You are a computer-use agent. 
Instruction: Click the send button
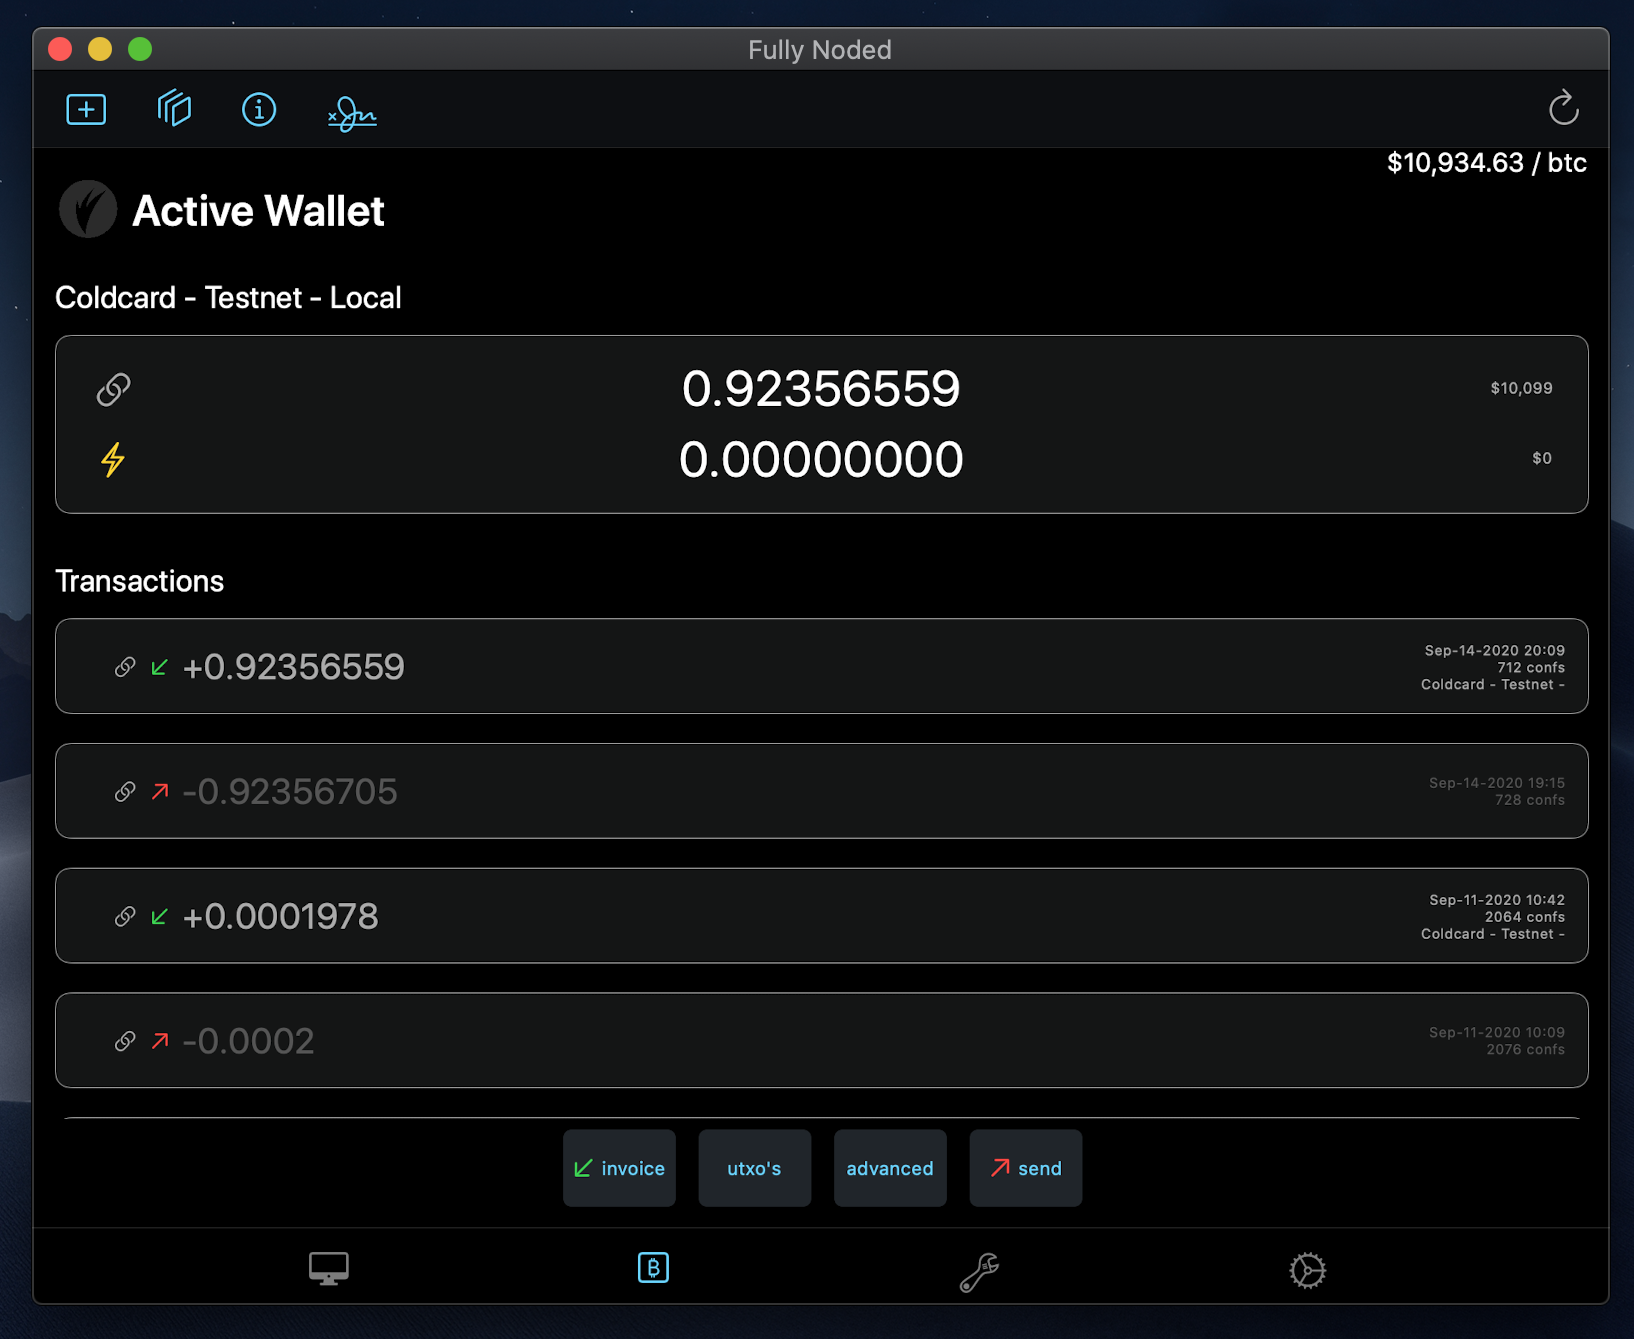click(1026, 1168)
